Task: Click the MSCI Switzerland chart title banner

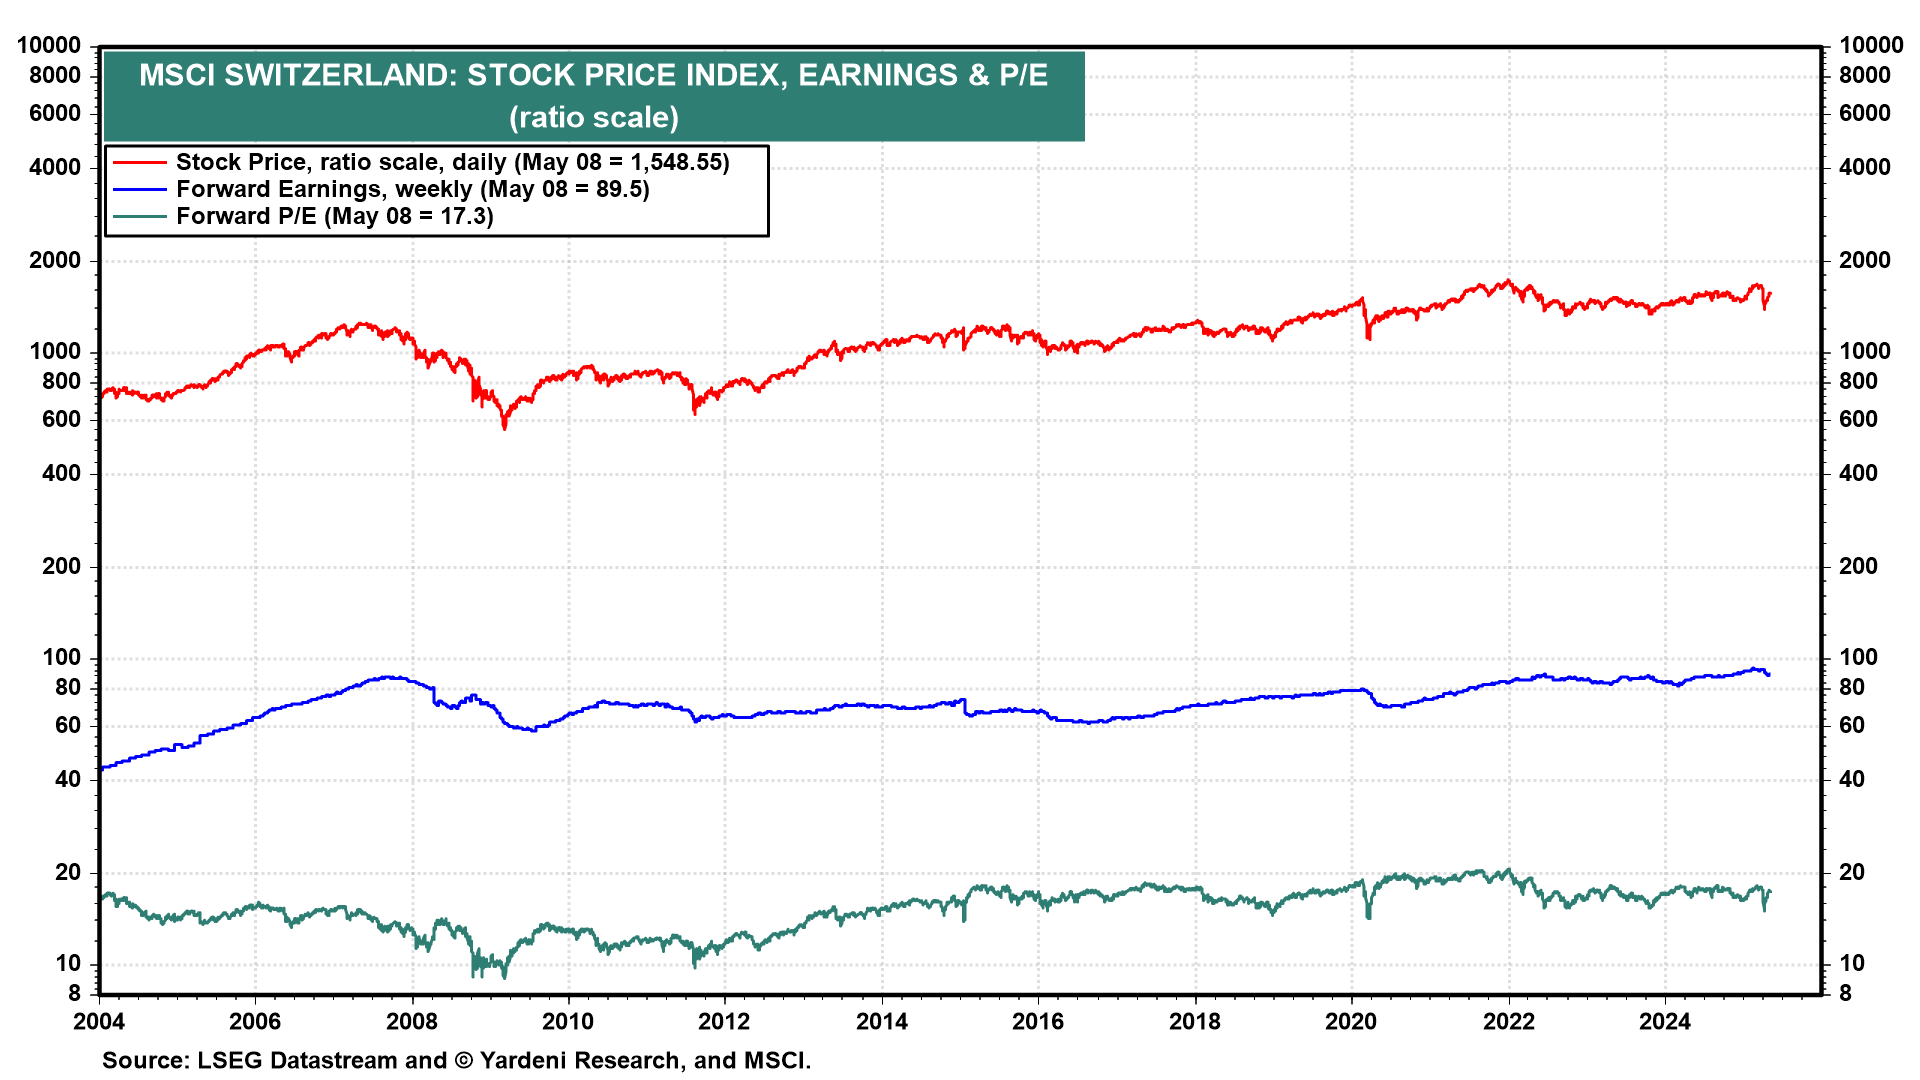Action: click(593, 76)
